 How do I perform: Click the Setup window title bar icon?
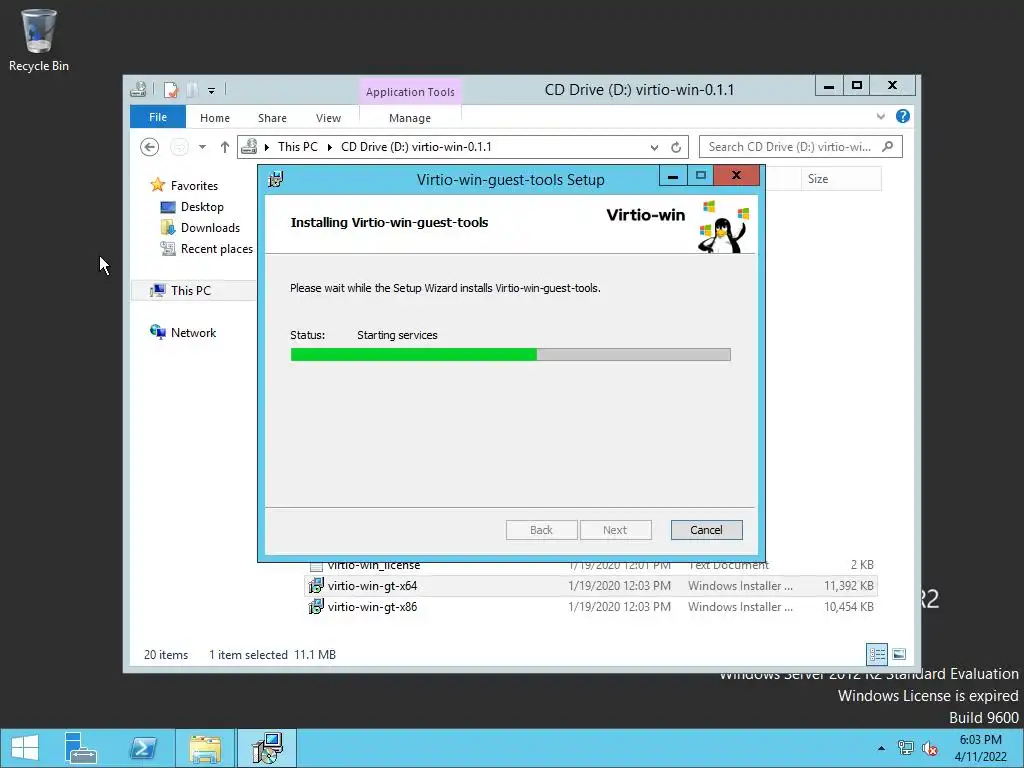tap(276, 179)
